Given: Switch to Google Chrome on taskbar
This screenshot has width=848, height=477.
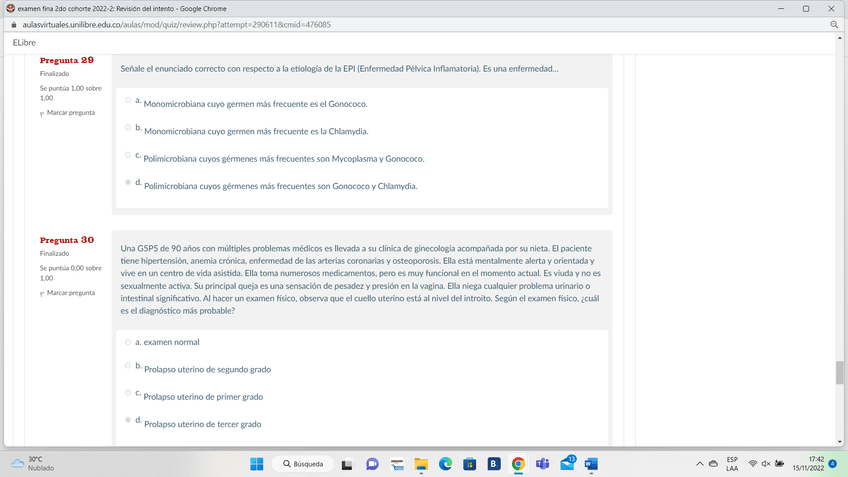Looking at the screenshot, I should (518, 464).
